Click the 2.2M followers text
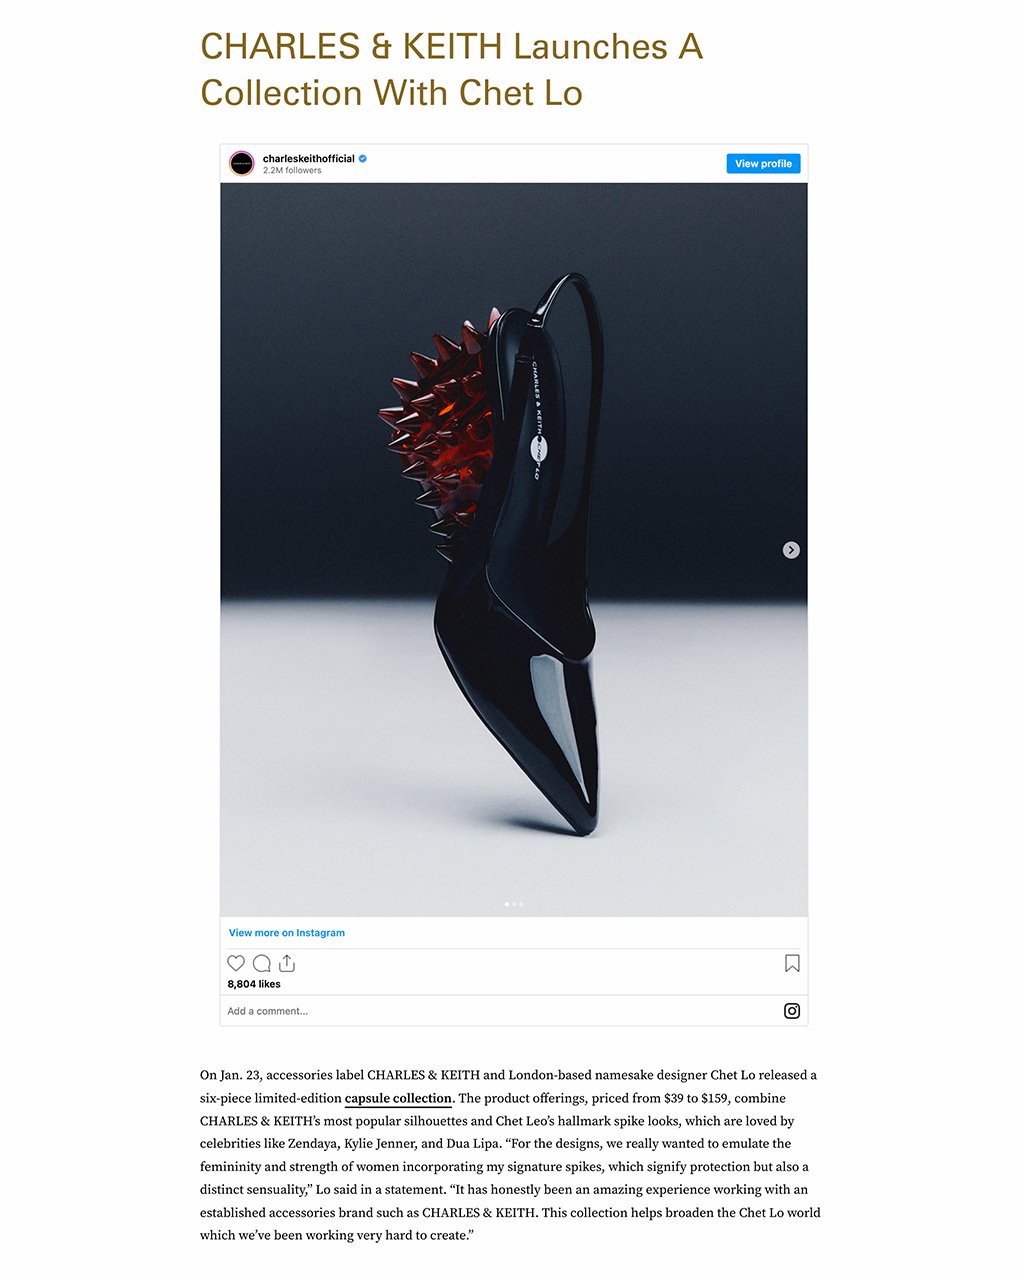1024x1275 pixels. pos(292,170)
